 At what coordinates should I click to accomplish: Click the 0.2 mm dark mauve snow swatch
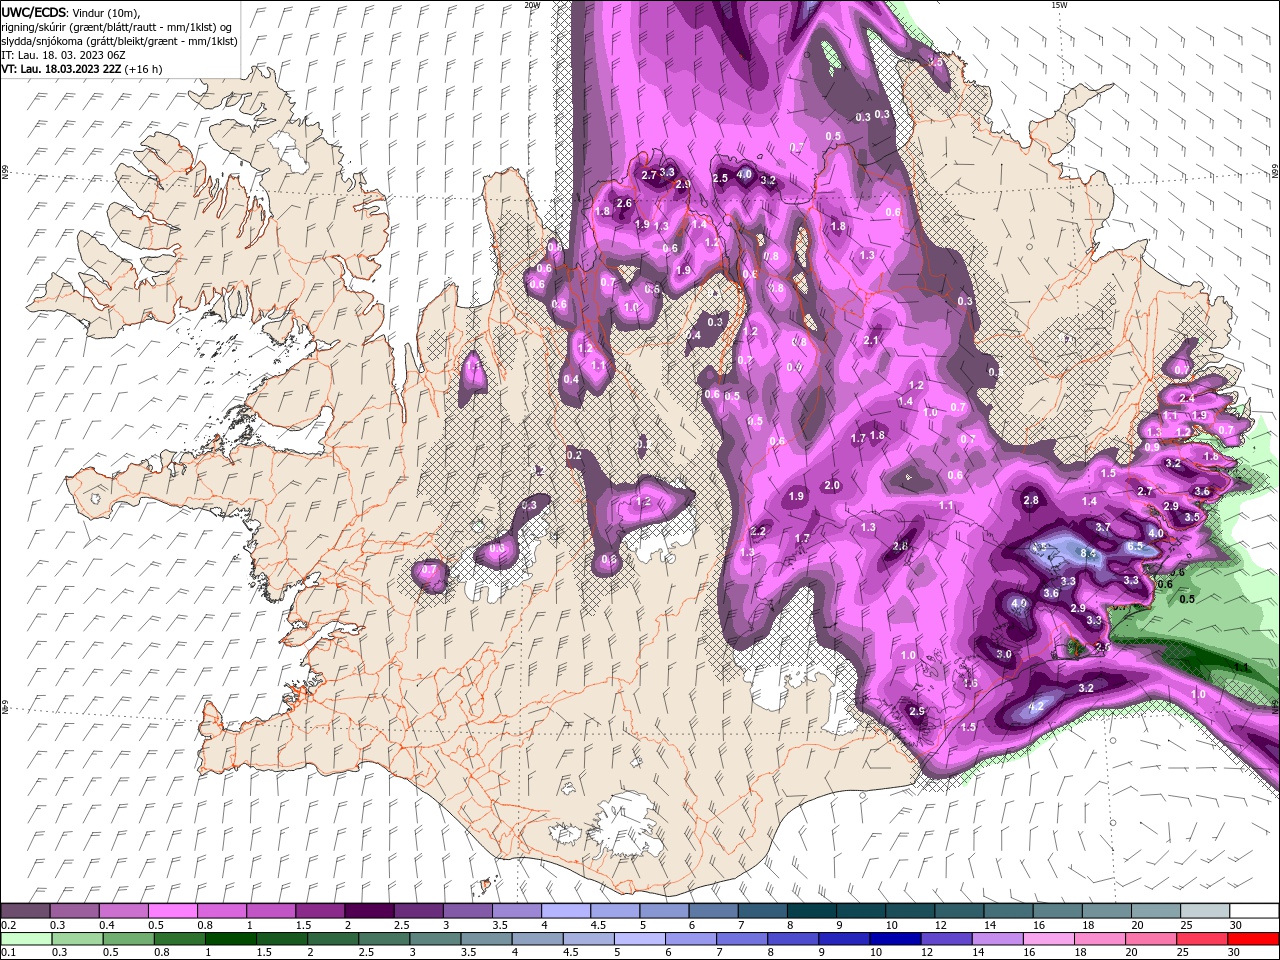[26, 911]
